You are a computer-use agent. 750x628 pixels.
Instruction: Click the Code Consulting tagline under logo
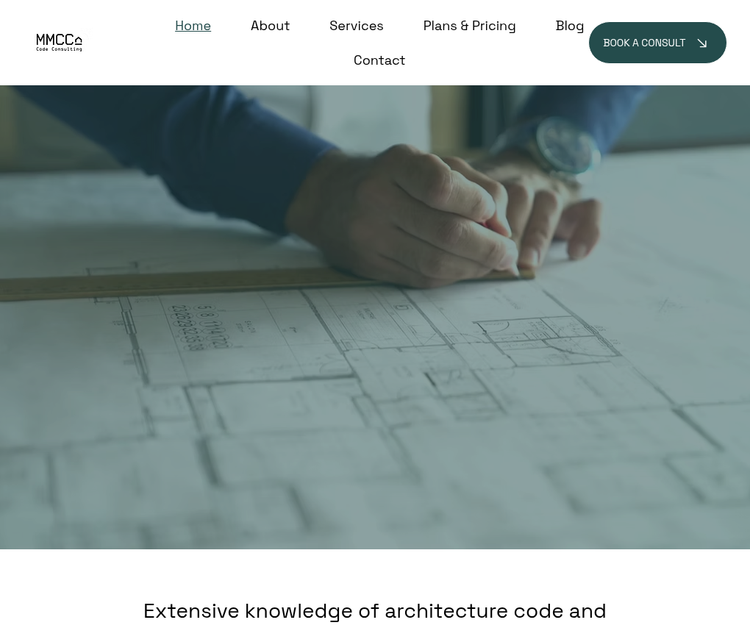pos(58,50)
